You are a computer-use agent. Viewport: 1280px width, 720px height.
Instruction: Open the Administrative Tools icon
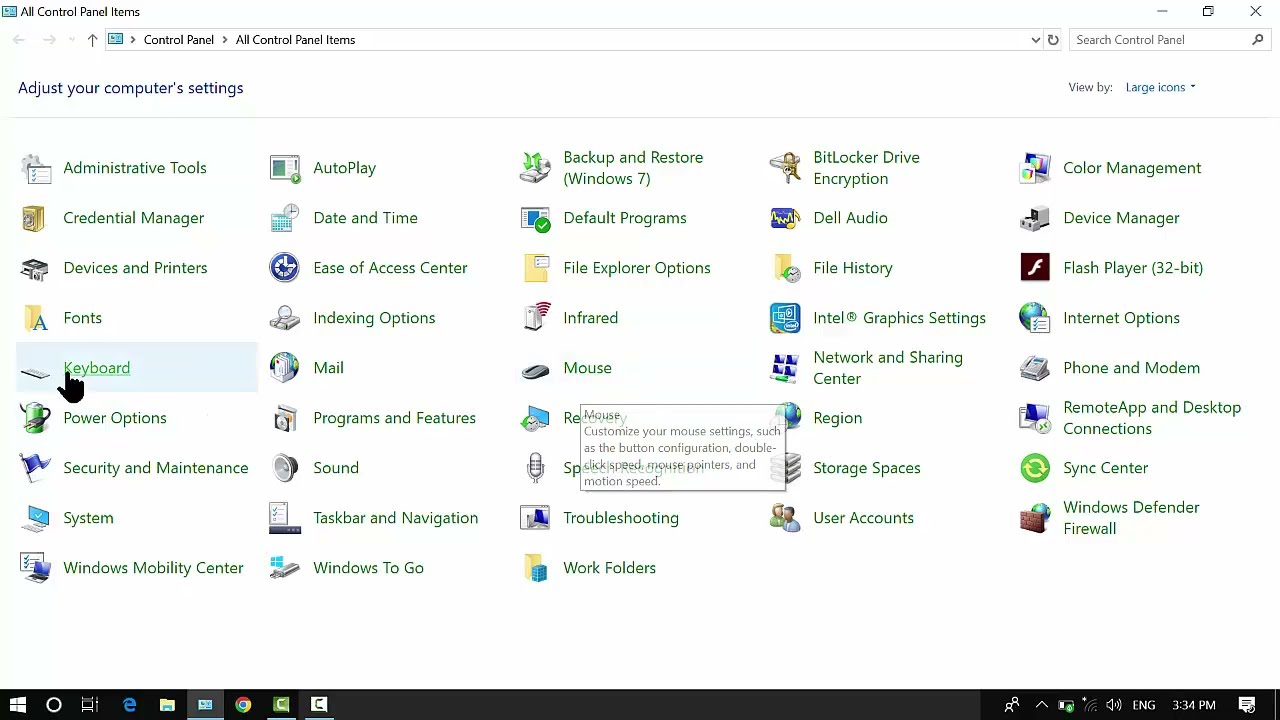(35, 168)
